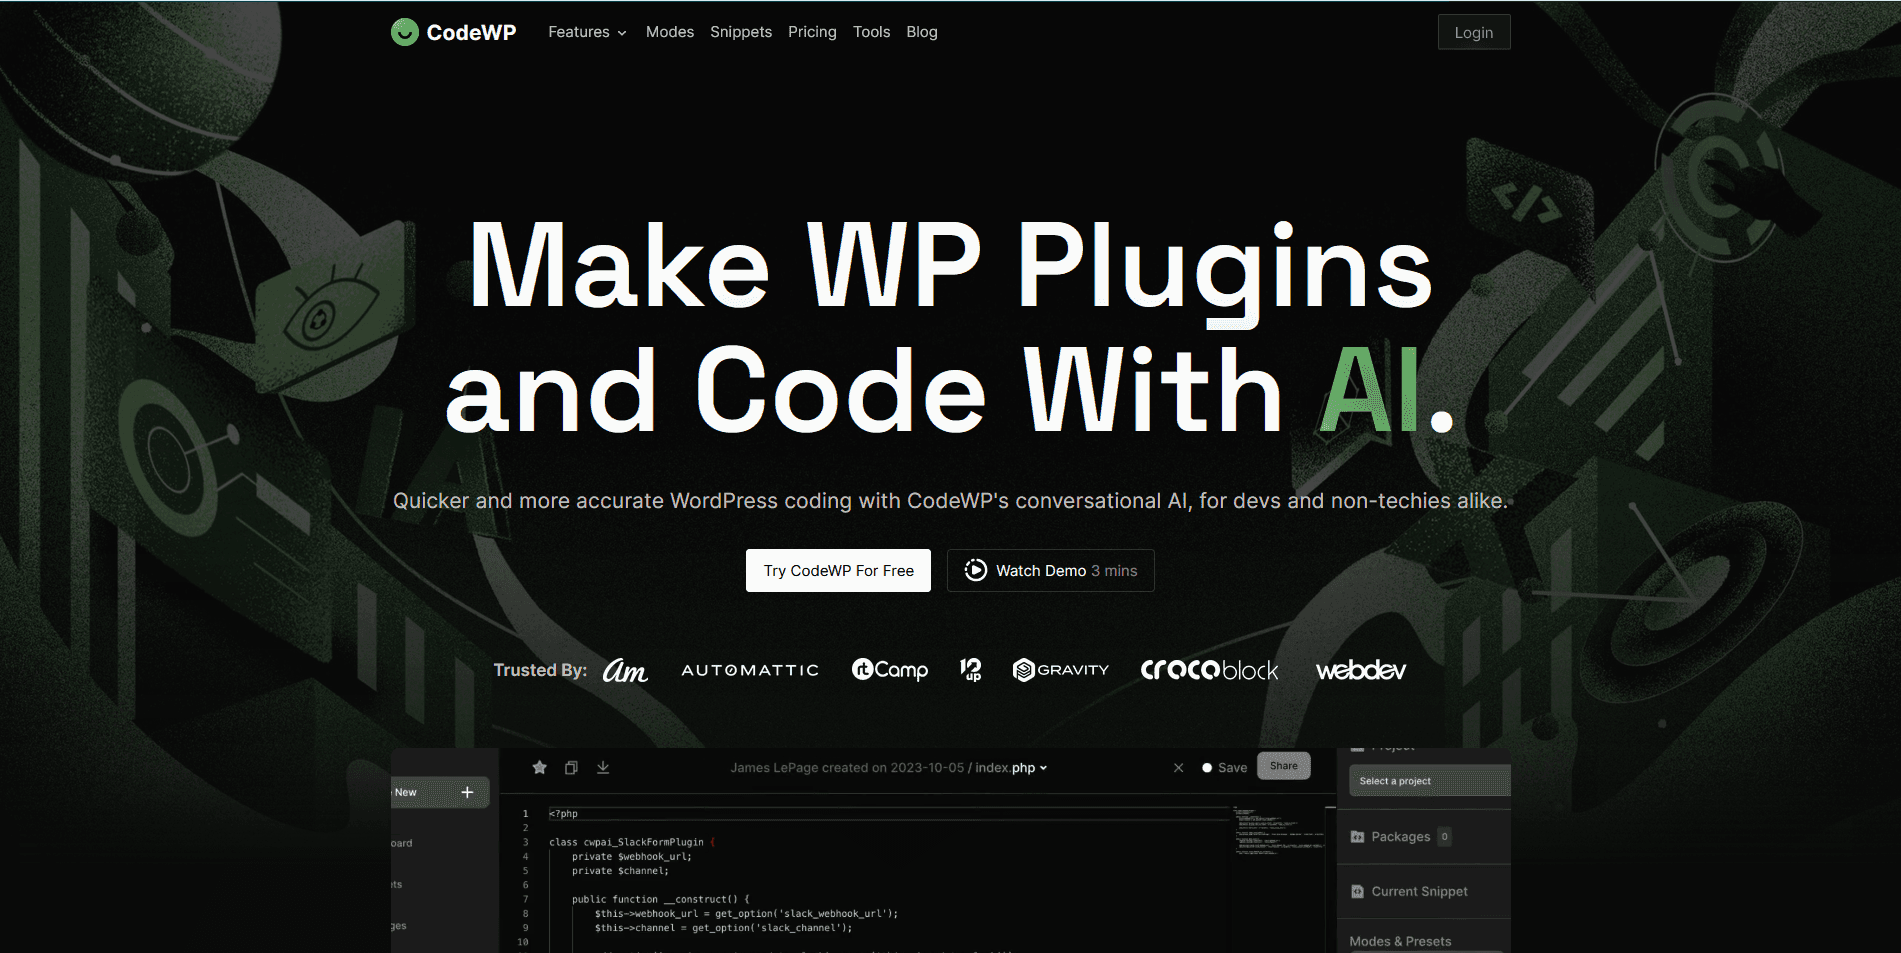Click the play icon in Watch Demo
Viewport: 1901px width, 953px height.
(975, 570)
